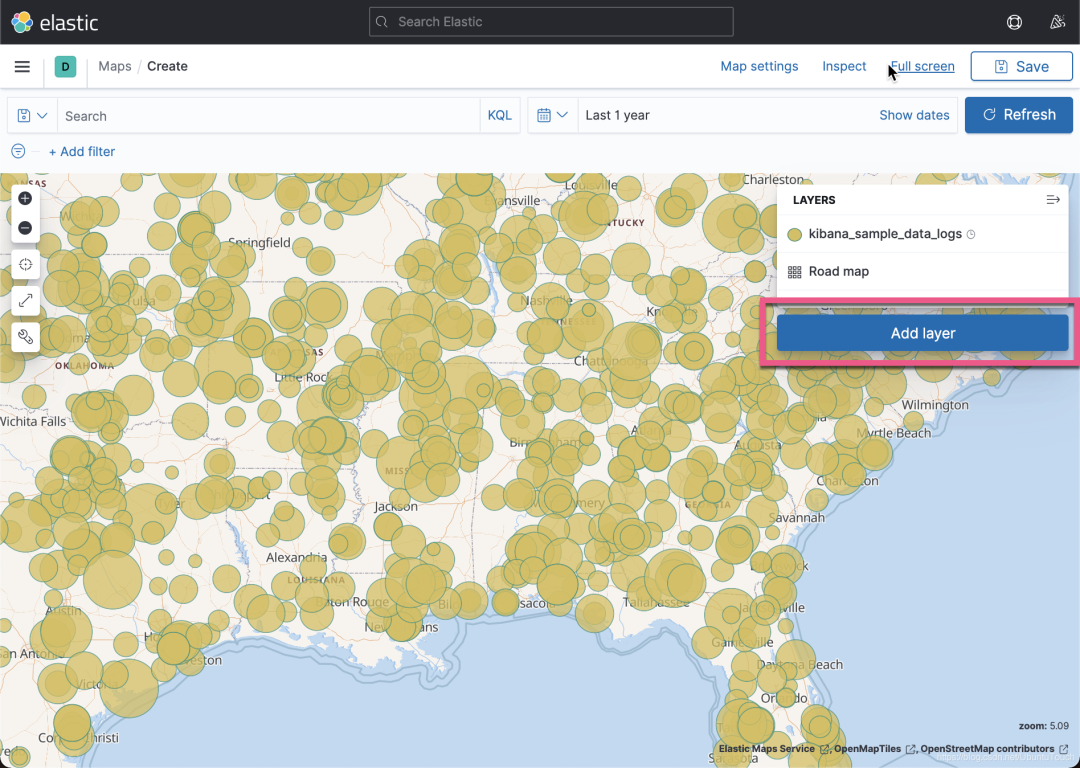Viewport: 1080px width, 768px height.
Task: Click the Road map grid icon
Action: coord(794,272)
